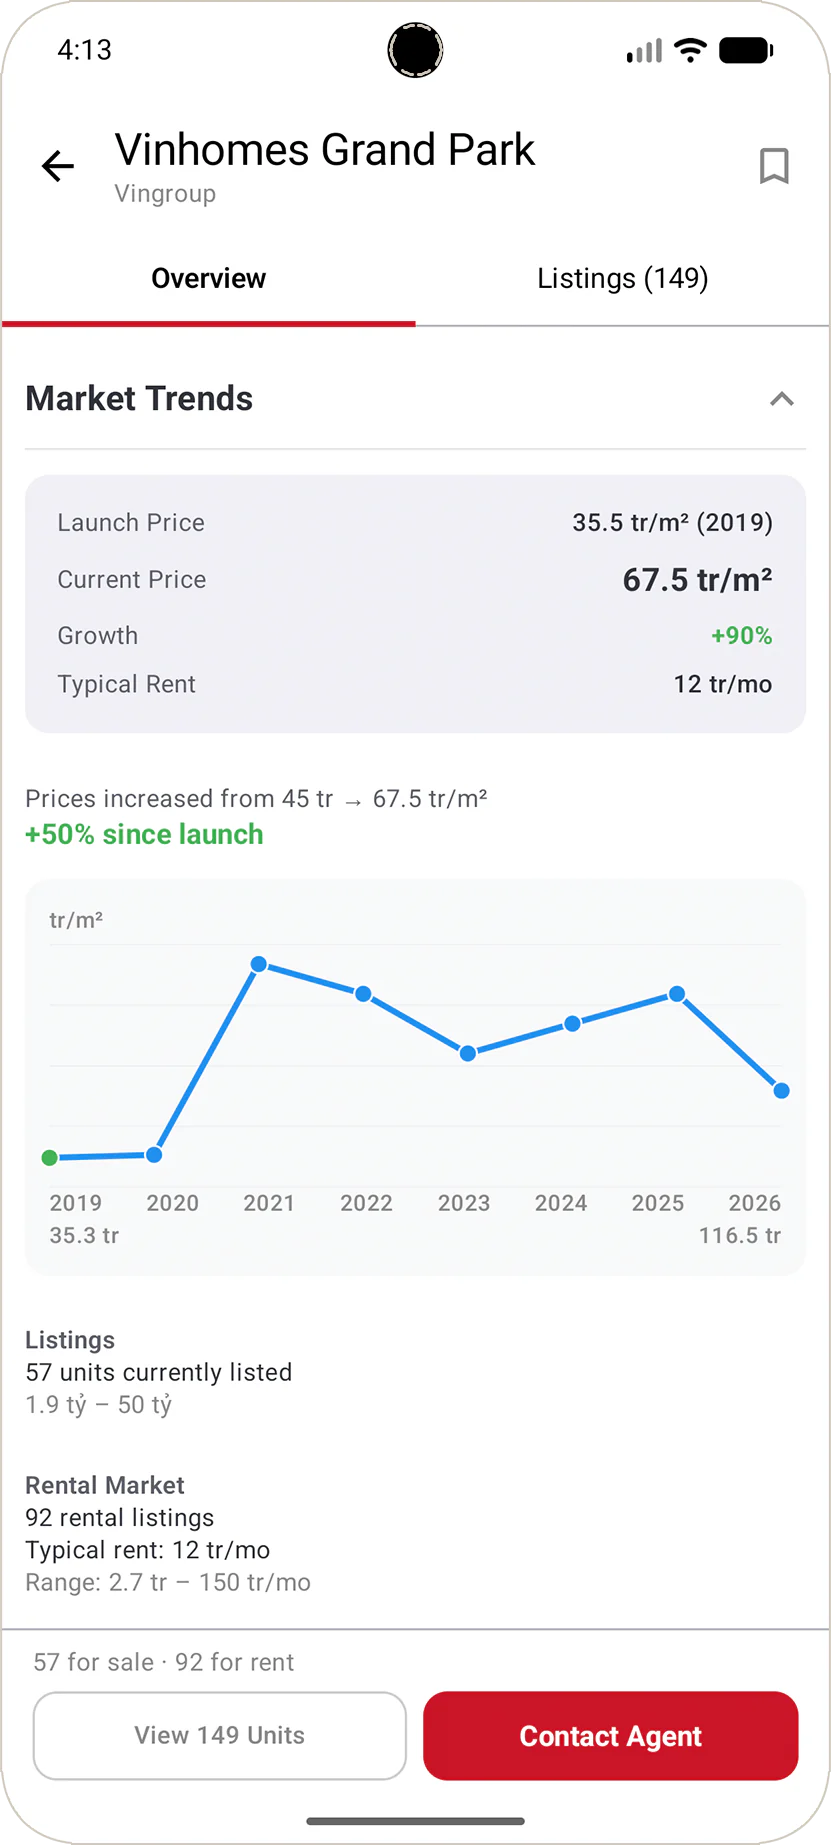Tap the back arrow icon
The height and width of the screenshot is (1845, 831).
point(58,166)
